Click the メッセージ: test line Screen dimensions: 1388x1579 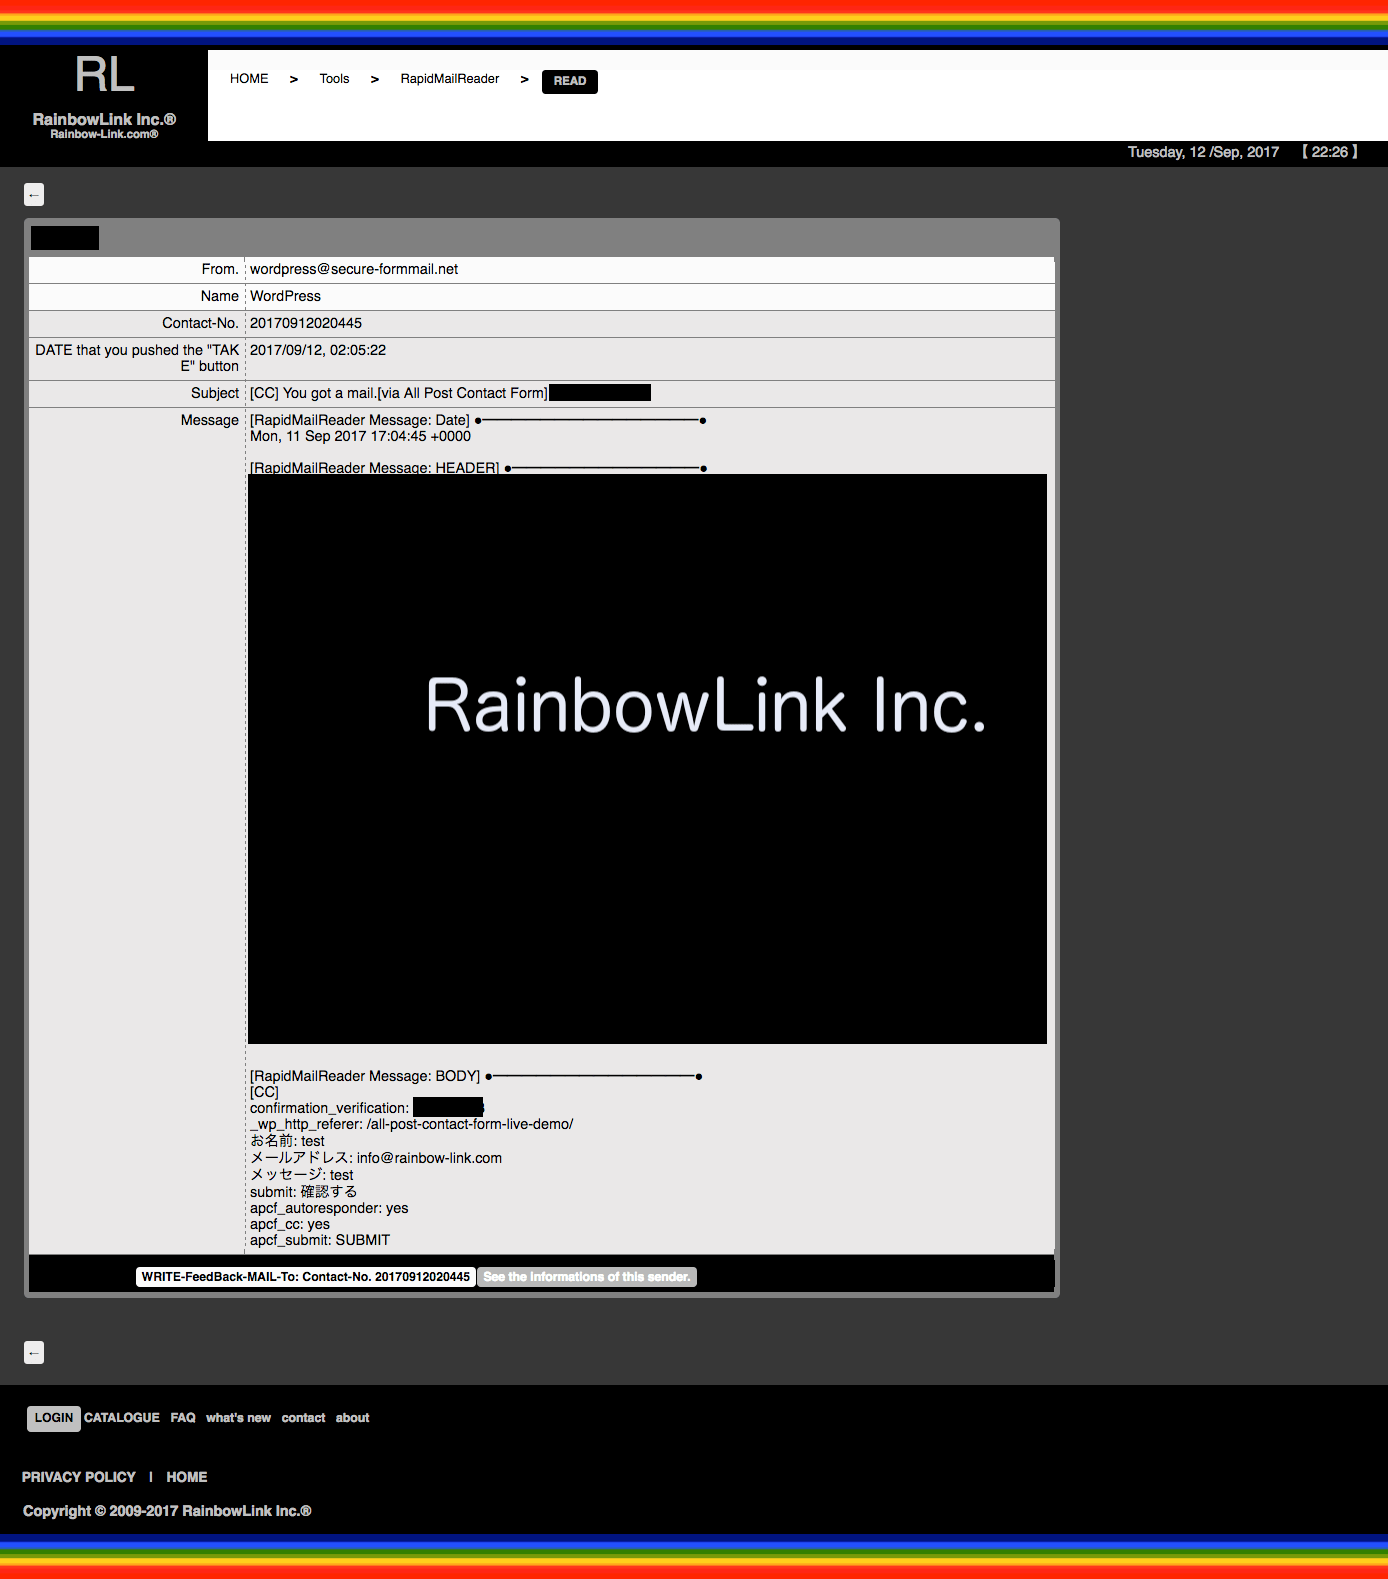pos(301,1175)
